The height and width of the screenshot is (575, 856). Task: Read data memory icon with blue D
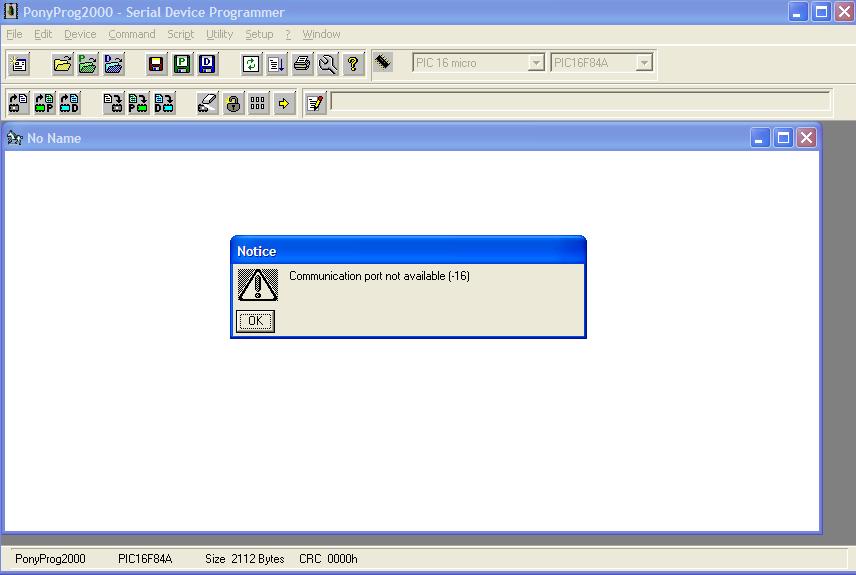click(x=69, y=103)
